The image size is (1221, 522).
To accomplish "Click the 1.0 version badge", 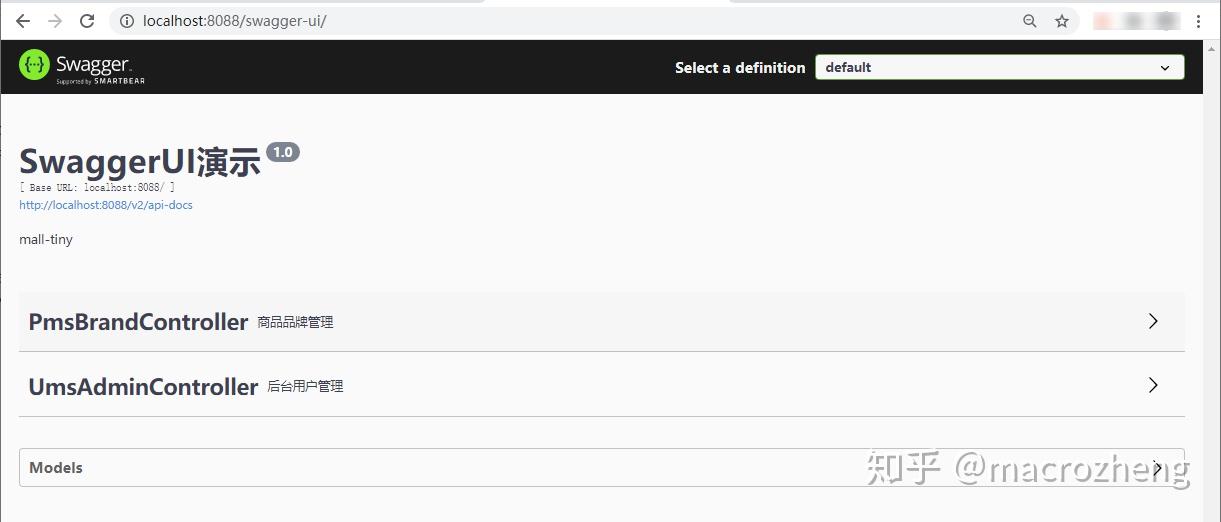I will click(283, 152).
